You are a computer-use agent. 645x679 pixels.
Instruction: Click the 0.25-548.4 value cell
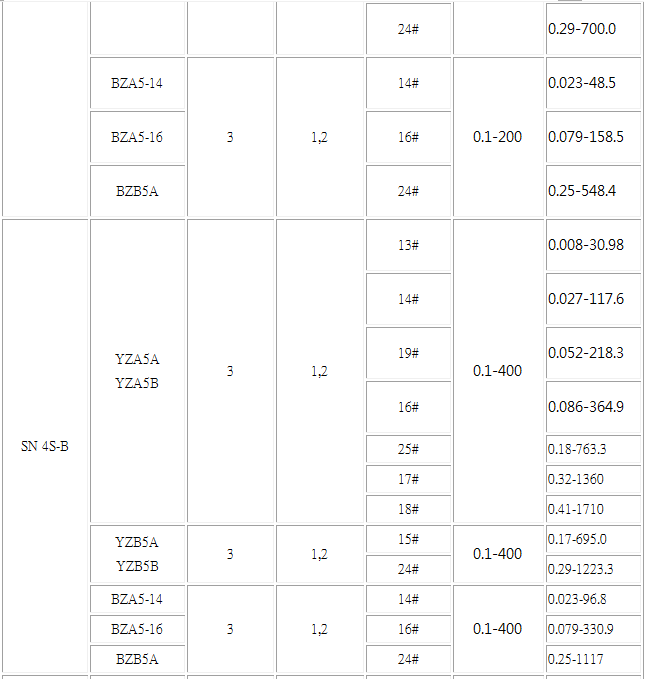[593, 191]
